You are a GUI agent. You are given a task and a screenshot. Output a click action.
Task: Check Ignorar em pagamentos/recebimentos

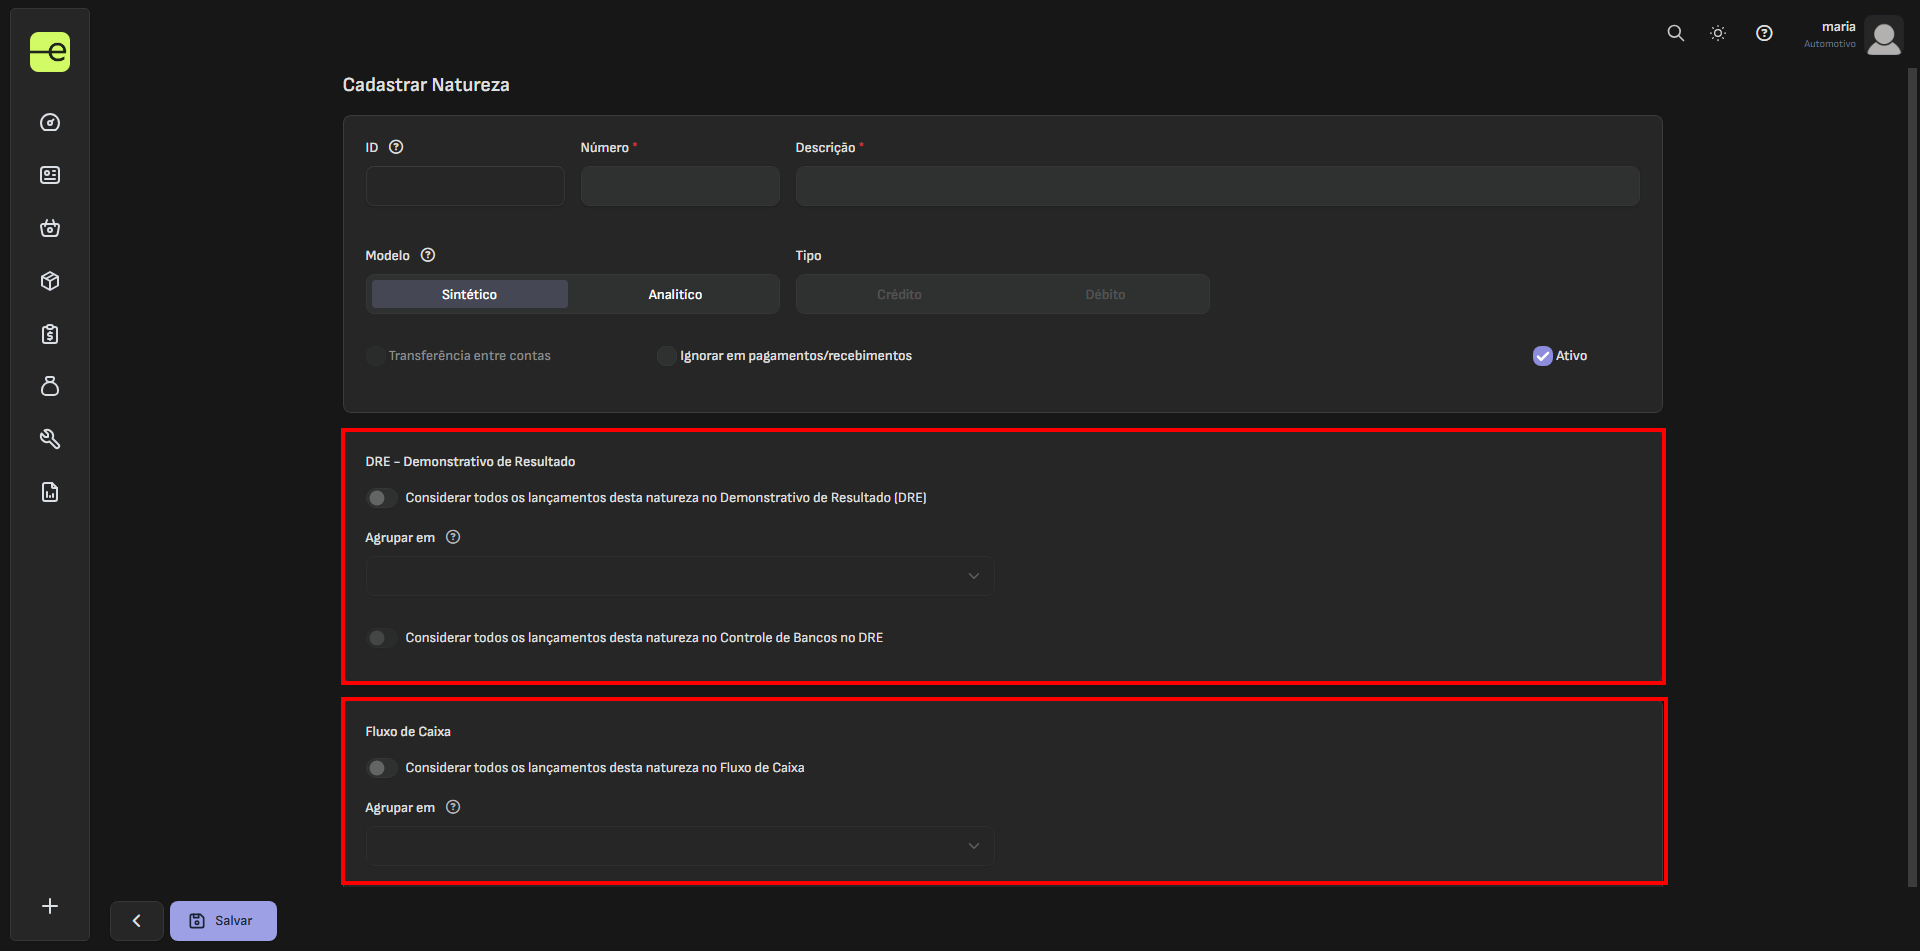point(666,356)
